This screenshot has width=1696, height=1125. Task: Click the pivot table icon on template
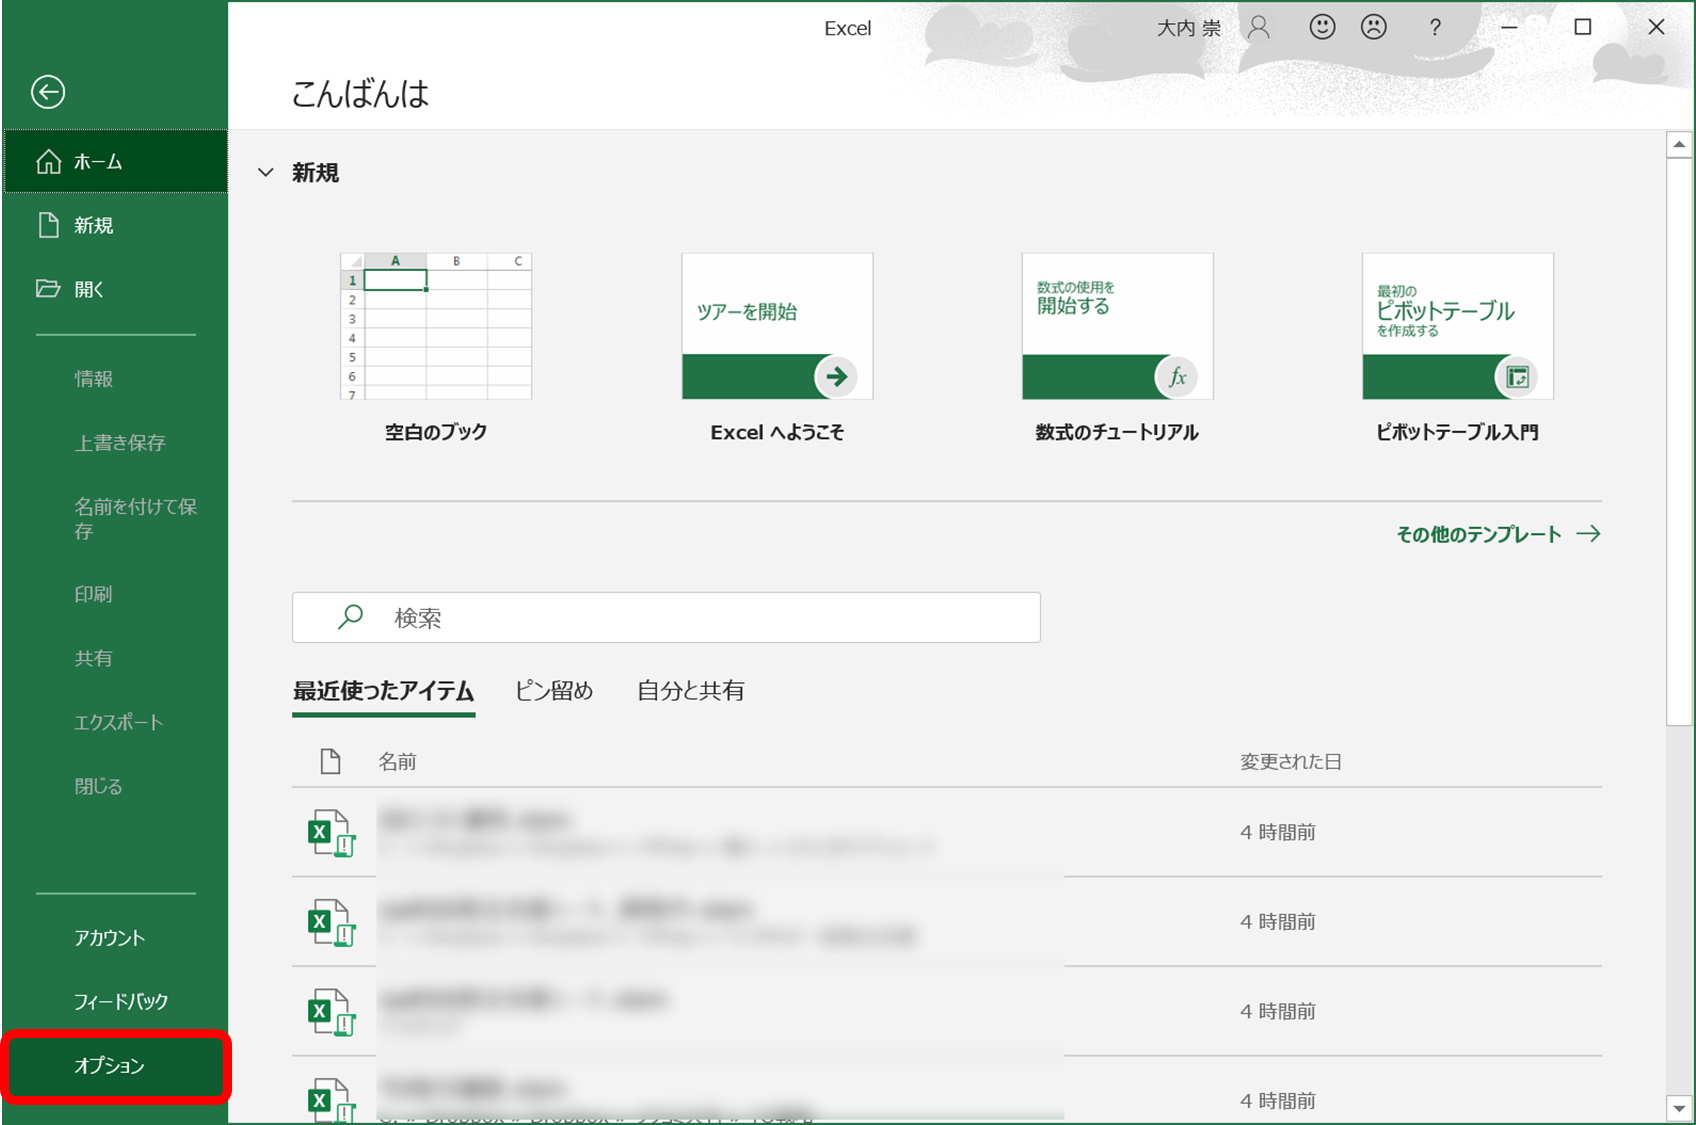point(1517,377)
